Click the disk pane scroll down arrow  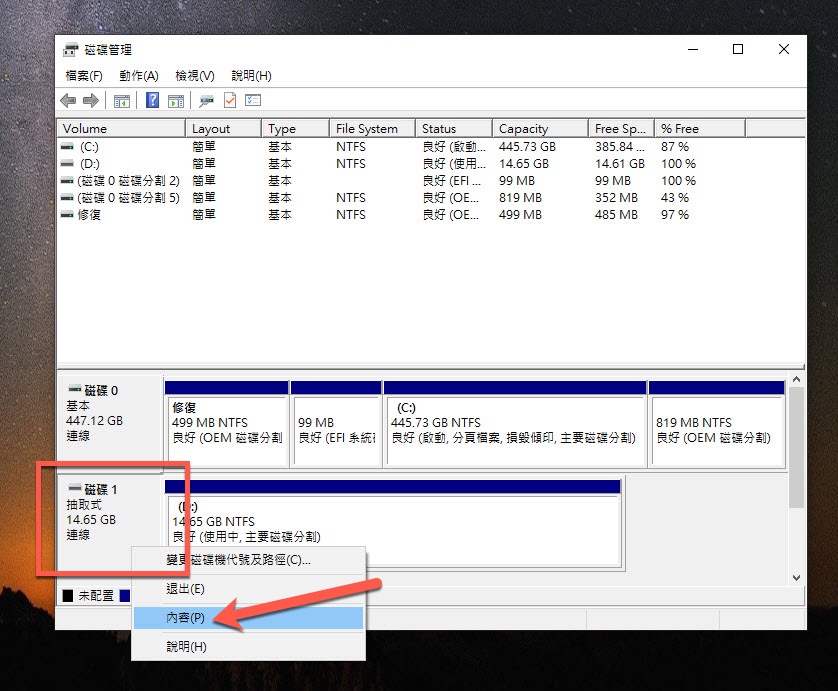[796, 578]
